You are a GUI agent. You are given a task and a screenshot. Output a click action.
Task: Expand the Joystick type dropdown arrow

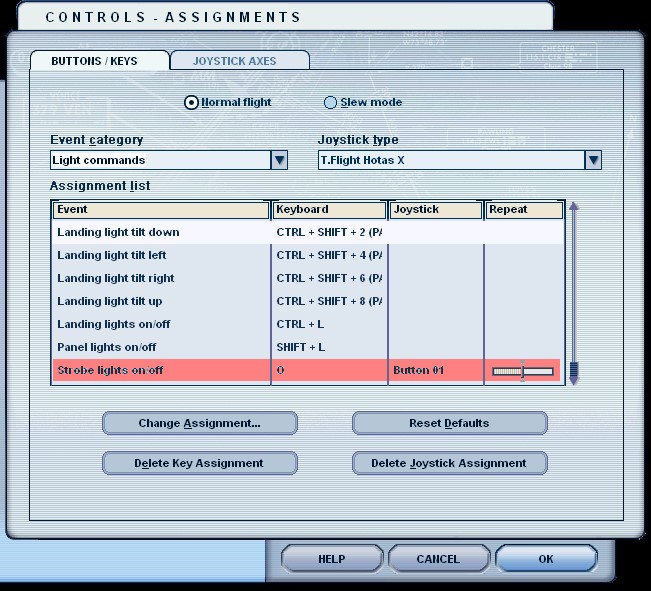pyautogui.click(x=593, y=160)
